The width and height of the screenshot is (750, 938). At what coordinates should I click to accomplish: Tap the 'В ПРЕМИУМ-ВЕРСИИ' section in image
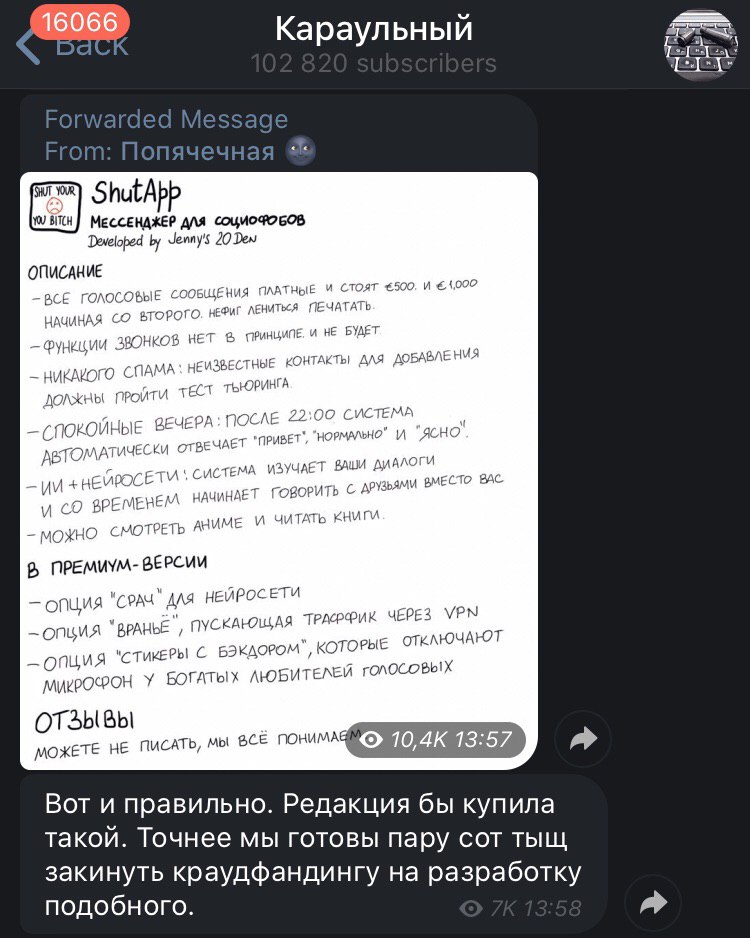(x=117, y=566)
